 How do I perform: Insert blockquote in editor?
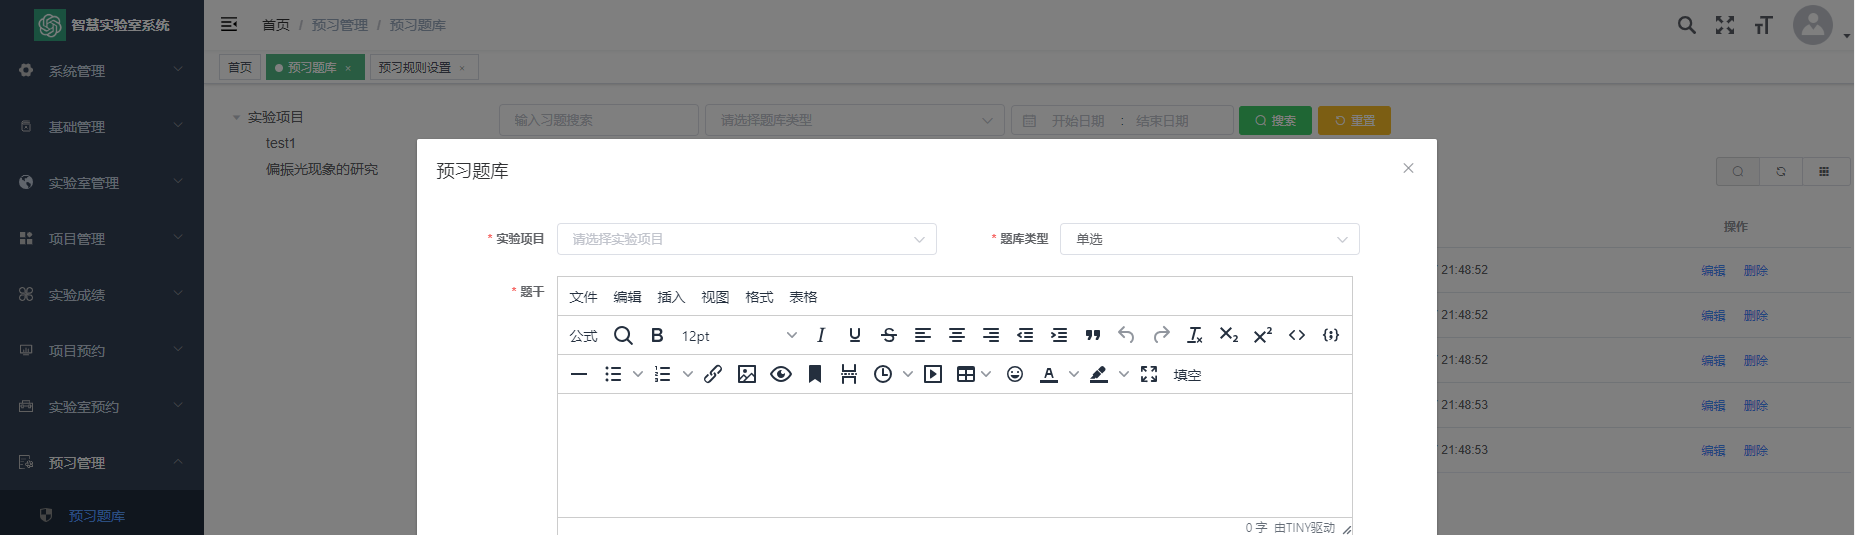[x=1093, y=335]
